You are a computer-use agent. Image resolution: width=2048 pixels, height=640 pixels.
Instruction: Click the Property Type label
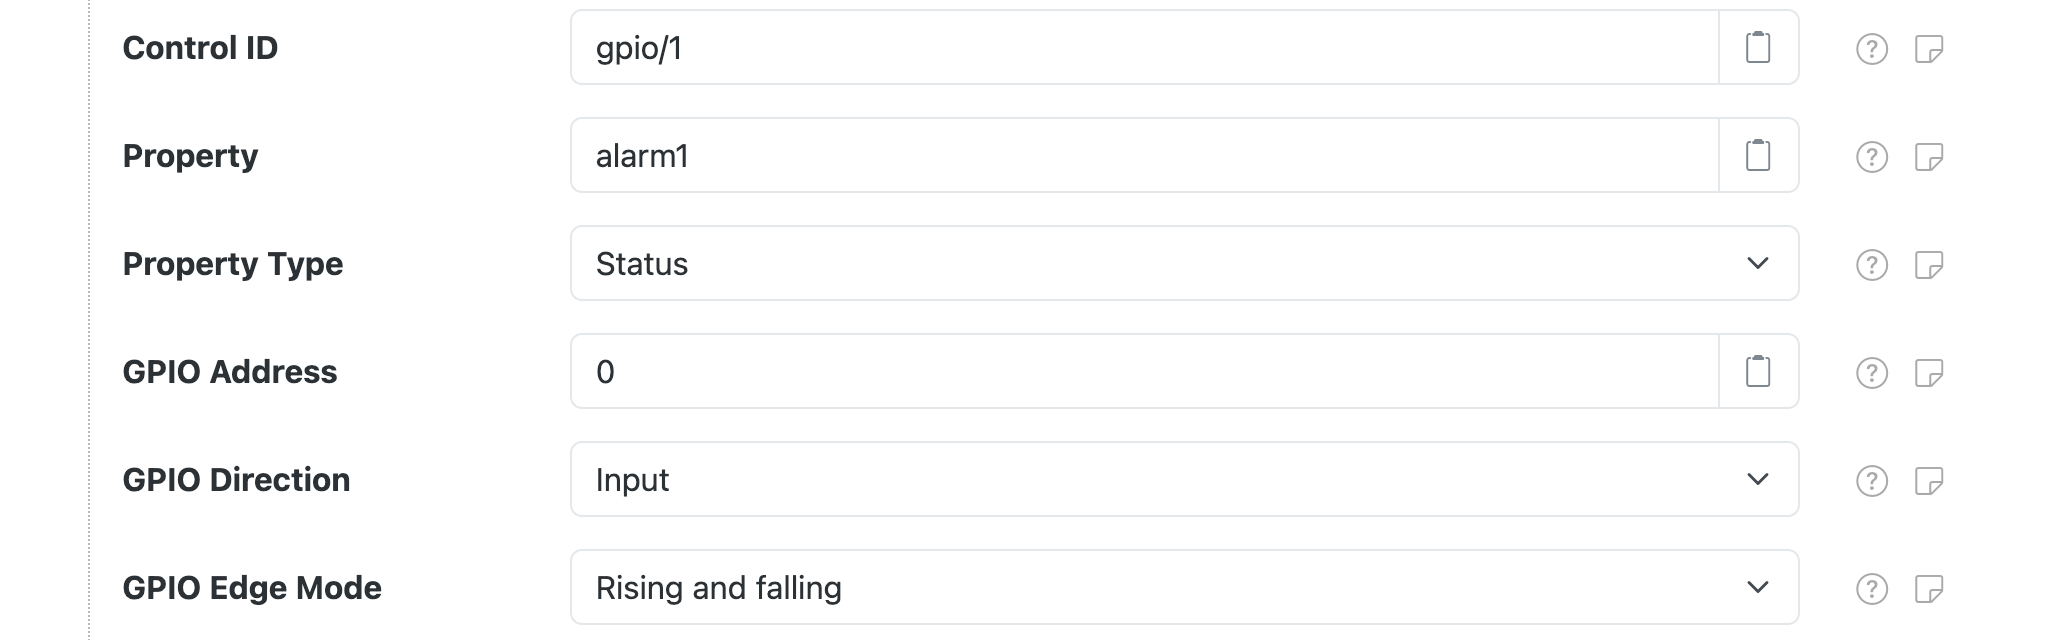(x=232, y=263)
